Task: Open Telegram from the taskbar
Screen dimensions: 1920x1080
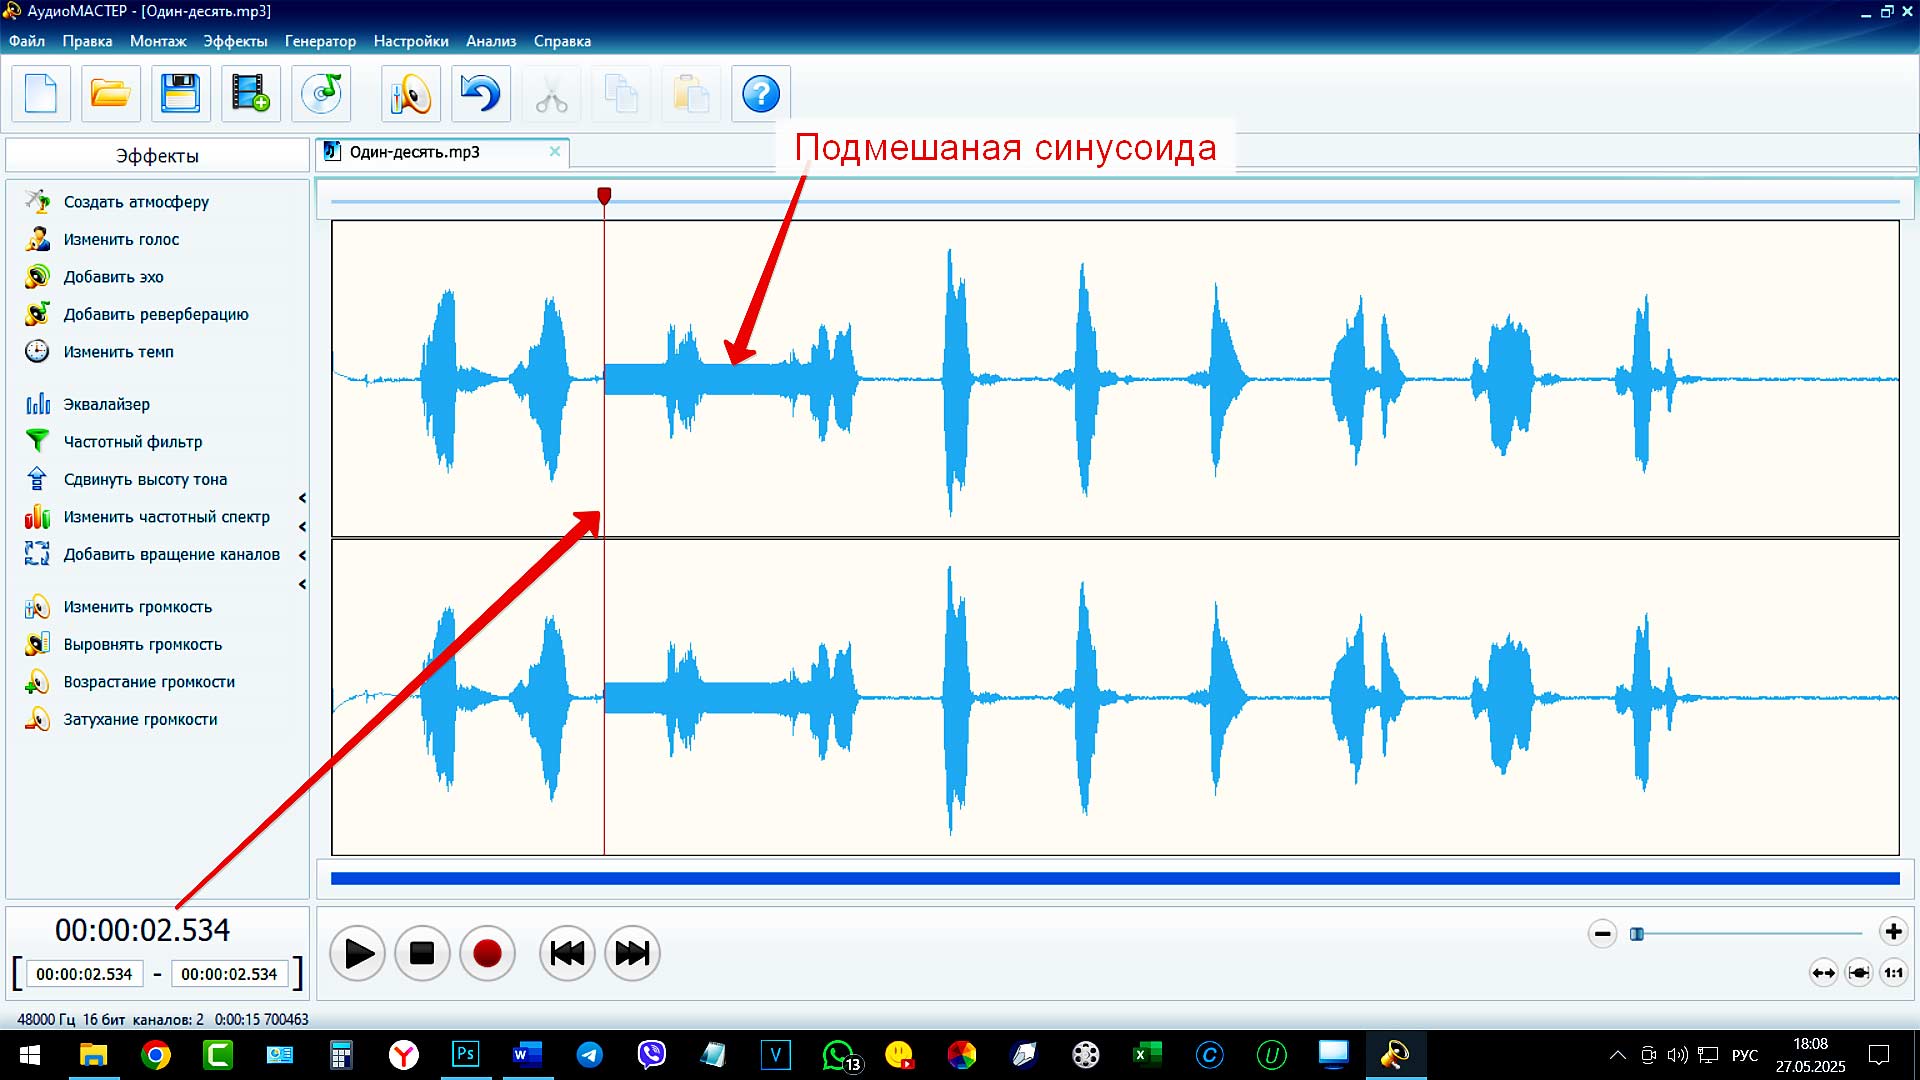Action: [x=590, y=1055]
